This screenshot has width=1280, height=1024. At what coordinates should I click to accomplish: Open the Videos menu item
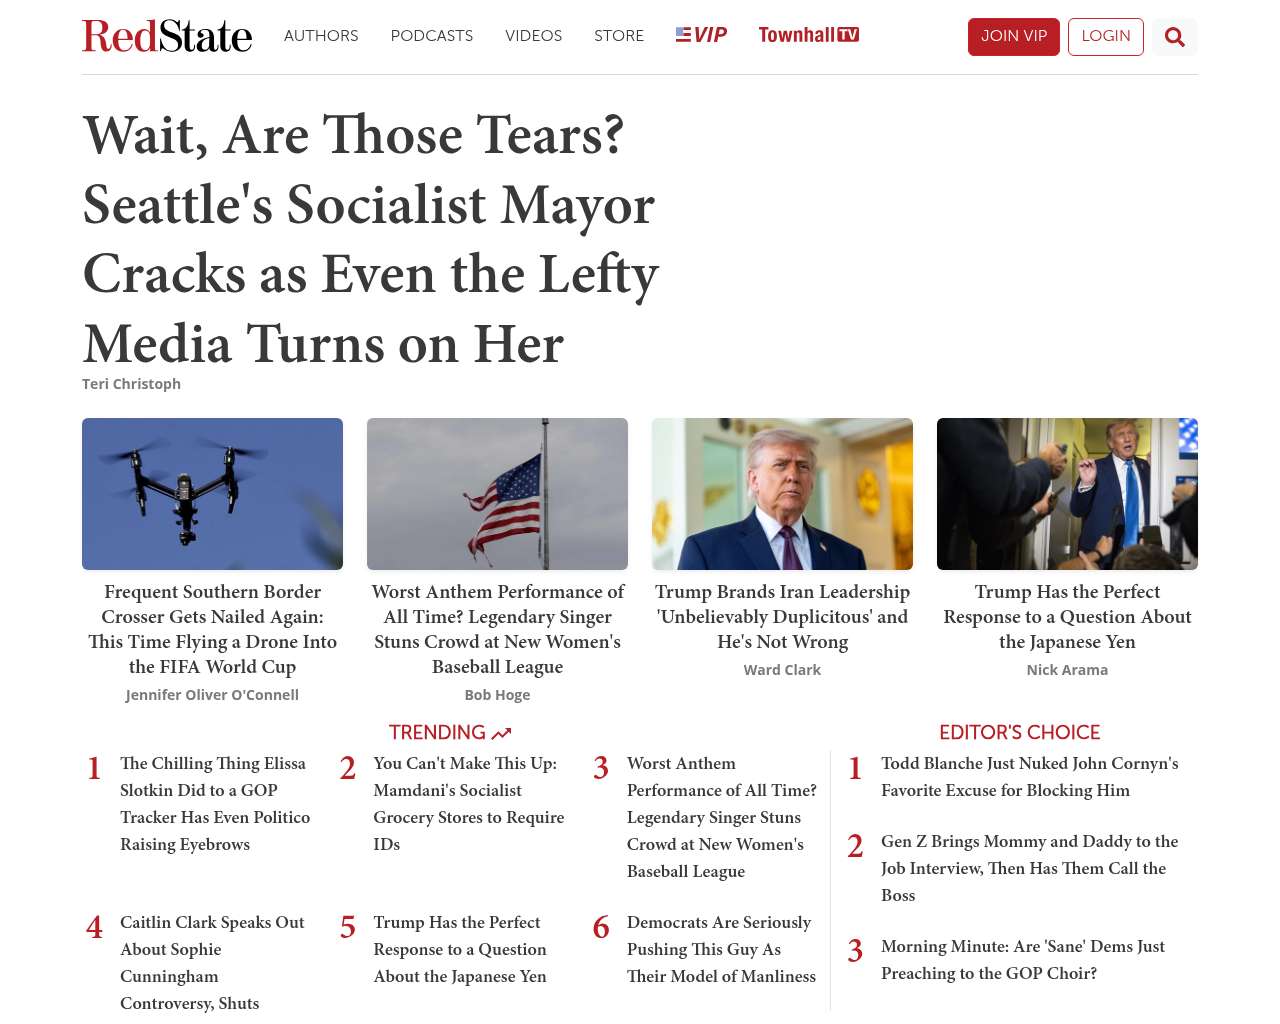[x=533, y=36]
